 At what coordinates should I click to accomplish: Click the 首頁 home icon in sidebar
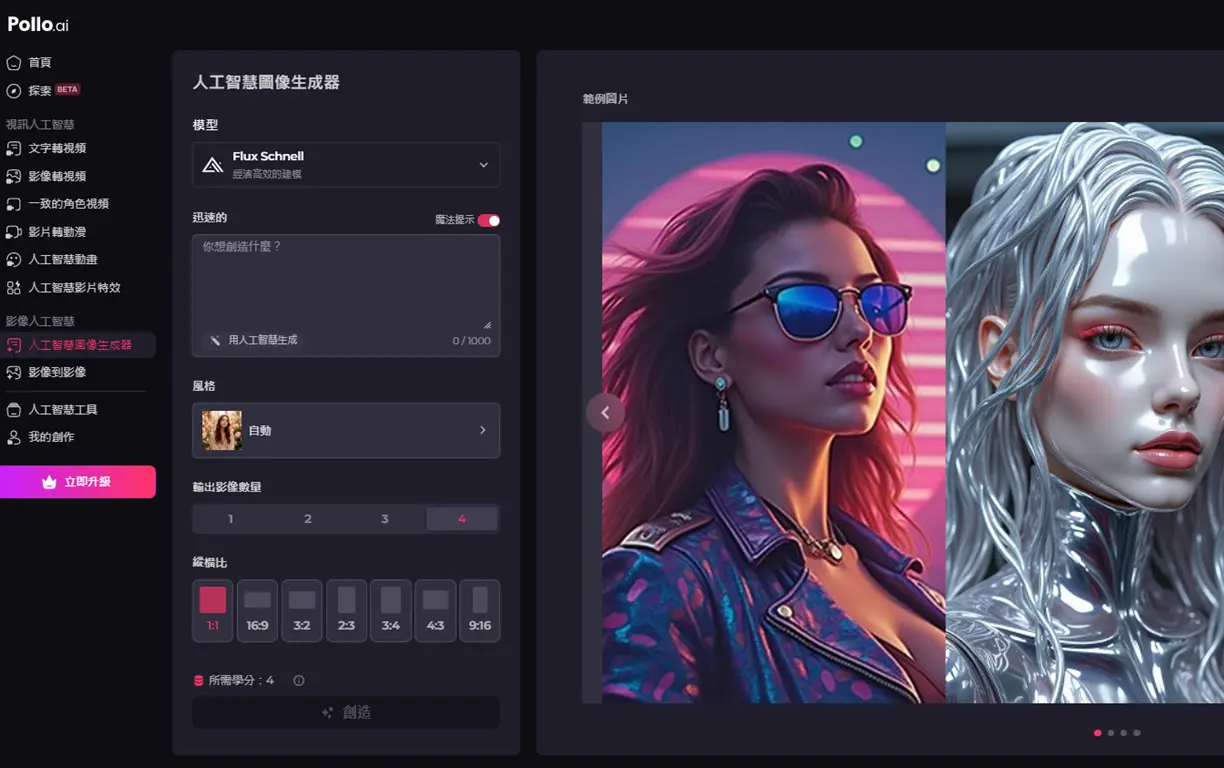pyautogui.click(x=13, y=62)
